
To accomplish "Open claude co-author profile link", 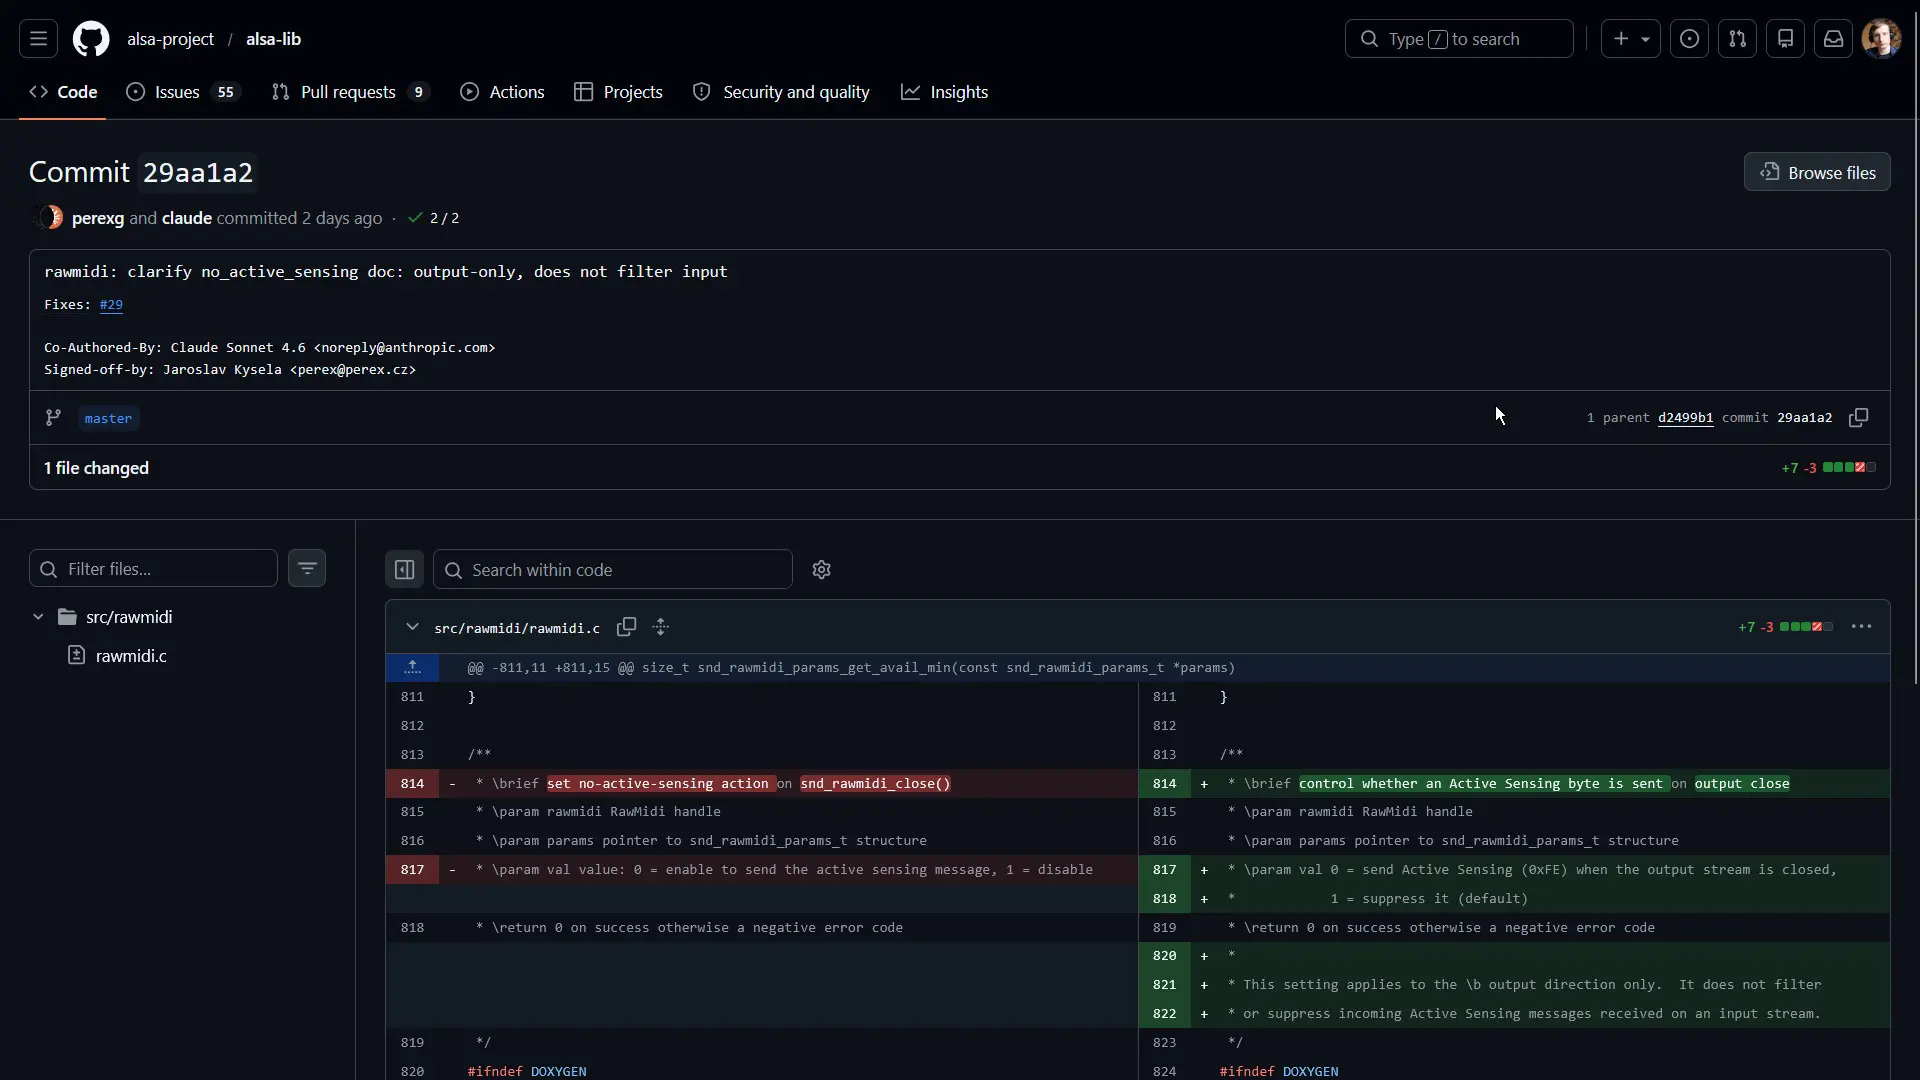I will [x=187, y=218].
